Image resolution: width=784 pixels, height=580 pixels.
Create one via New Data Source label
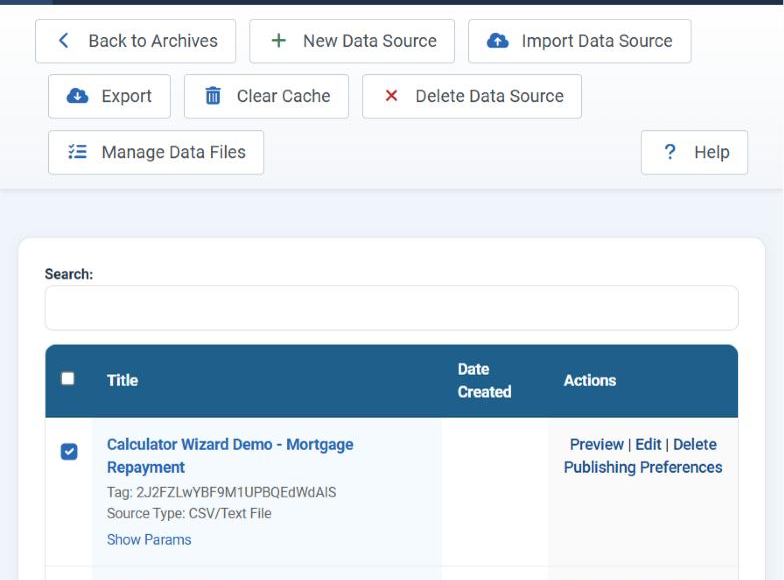pyautogui.click(x=370, y=40)
